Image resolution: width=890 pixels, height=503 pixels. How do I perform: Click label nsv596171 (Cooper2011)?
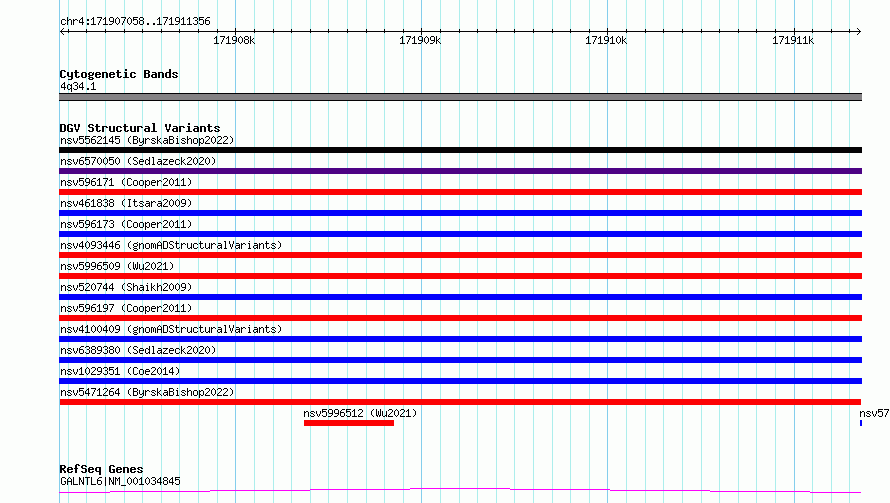click(x=126, y=182)
